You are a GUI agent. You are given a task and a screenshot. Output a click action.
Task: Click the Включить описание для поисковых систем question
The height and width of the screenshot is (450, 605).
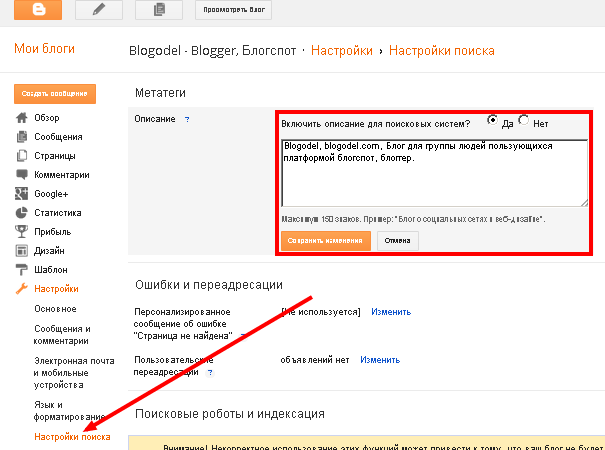click(x=375, y=124)
